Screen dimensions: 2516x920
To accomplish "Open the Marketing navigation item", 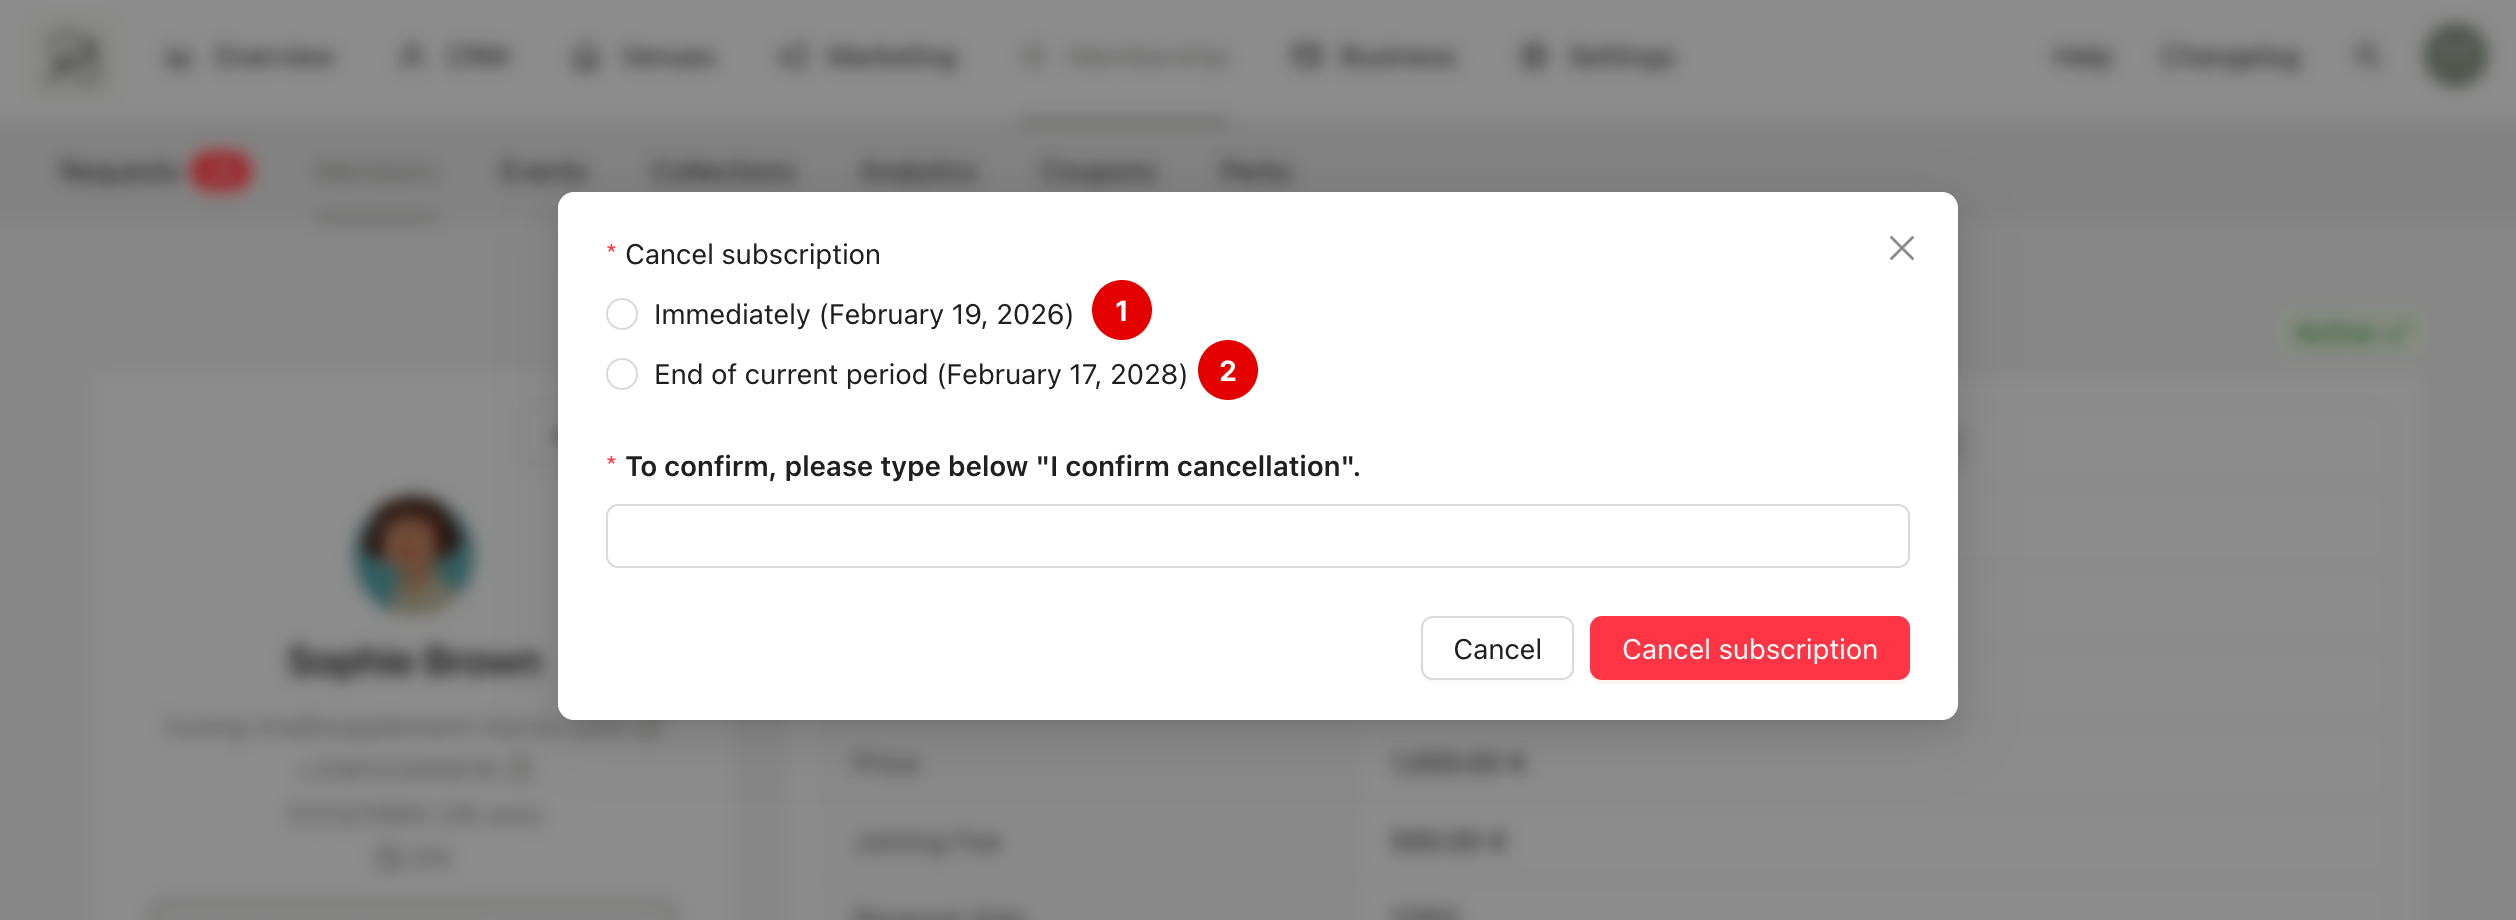I will (x=868, y=58).
